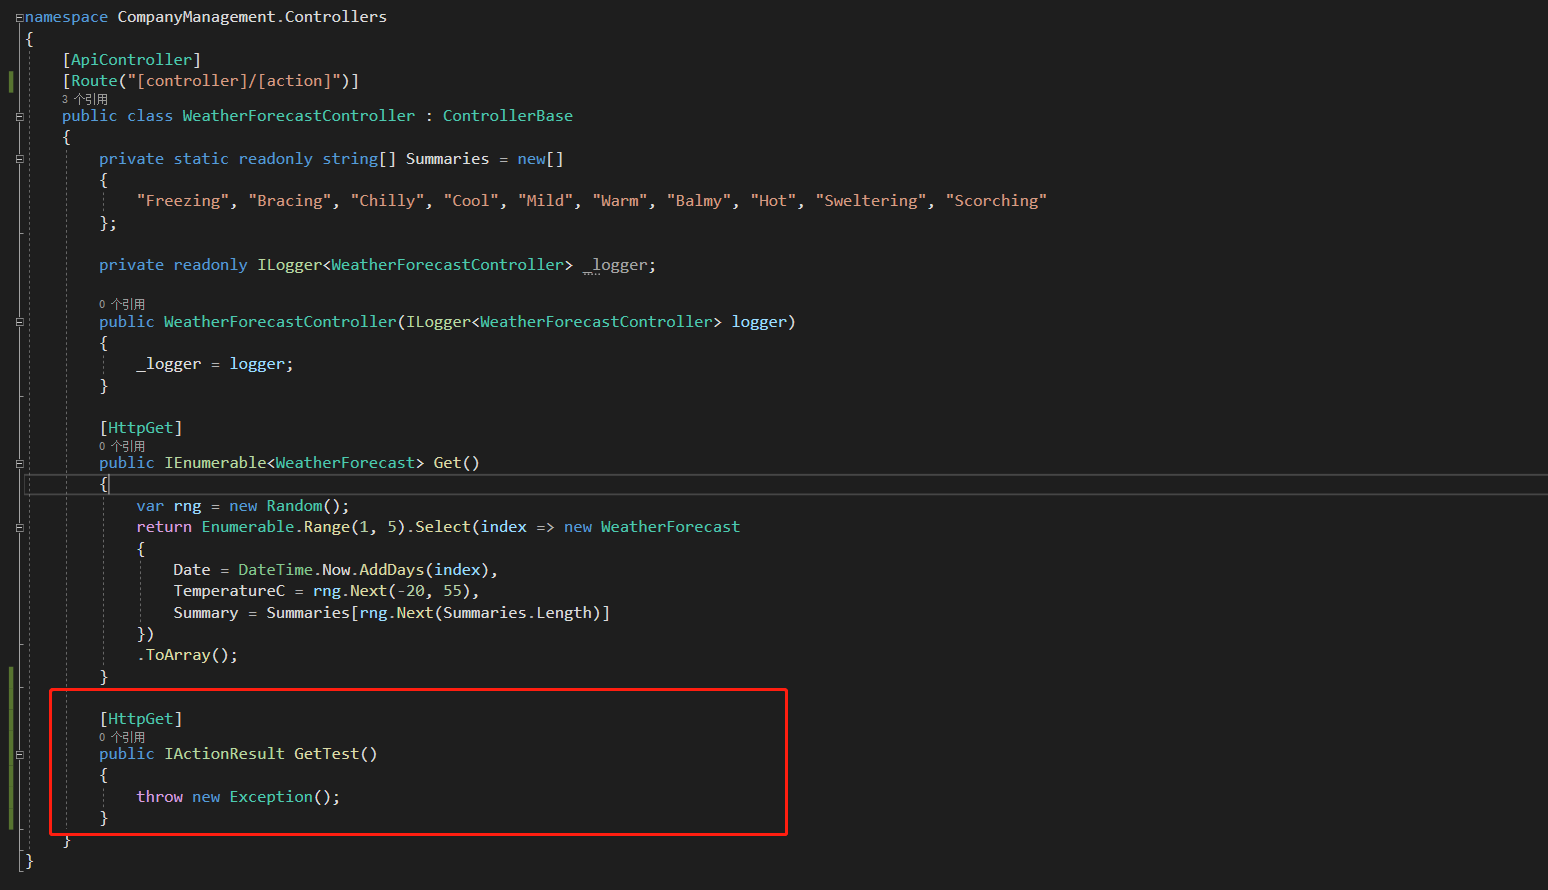Open the '3 个引用' references link above the class
The height and width of the screenshot is (890, 1548).
[85, 99]
